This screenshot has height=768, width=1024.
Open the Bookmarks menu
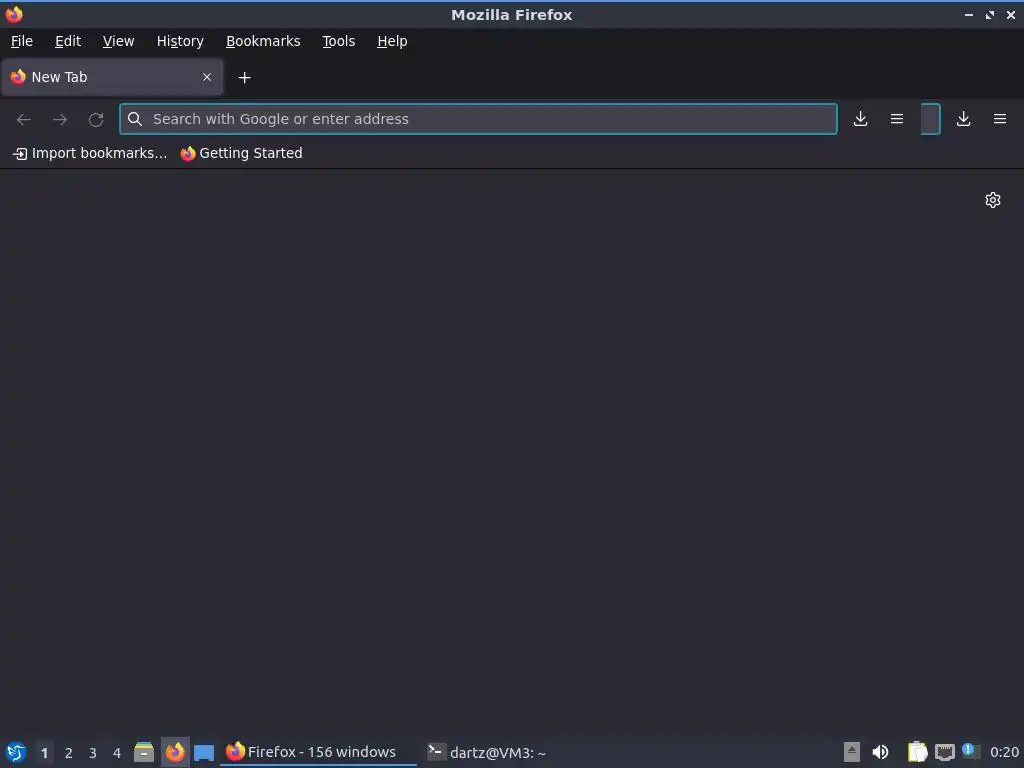[x=263, y=41]
